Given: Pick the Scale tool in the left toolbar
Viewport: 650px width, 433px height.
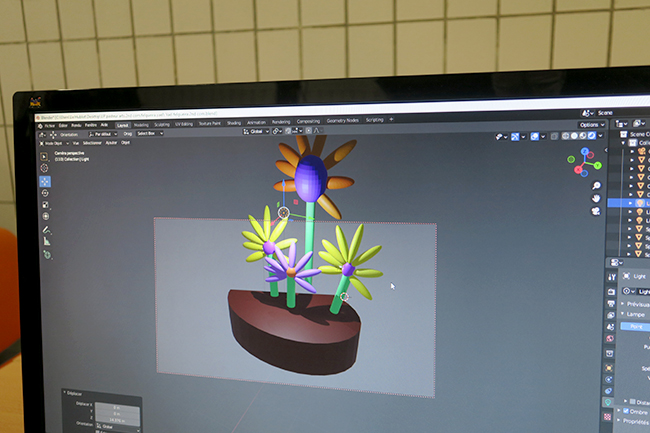Looking at the screenshot, I should [x=46, y=205].
